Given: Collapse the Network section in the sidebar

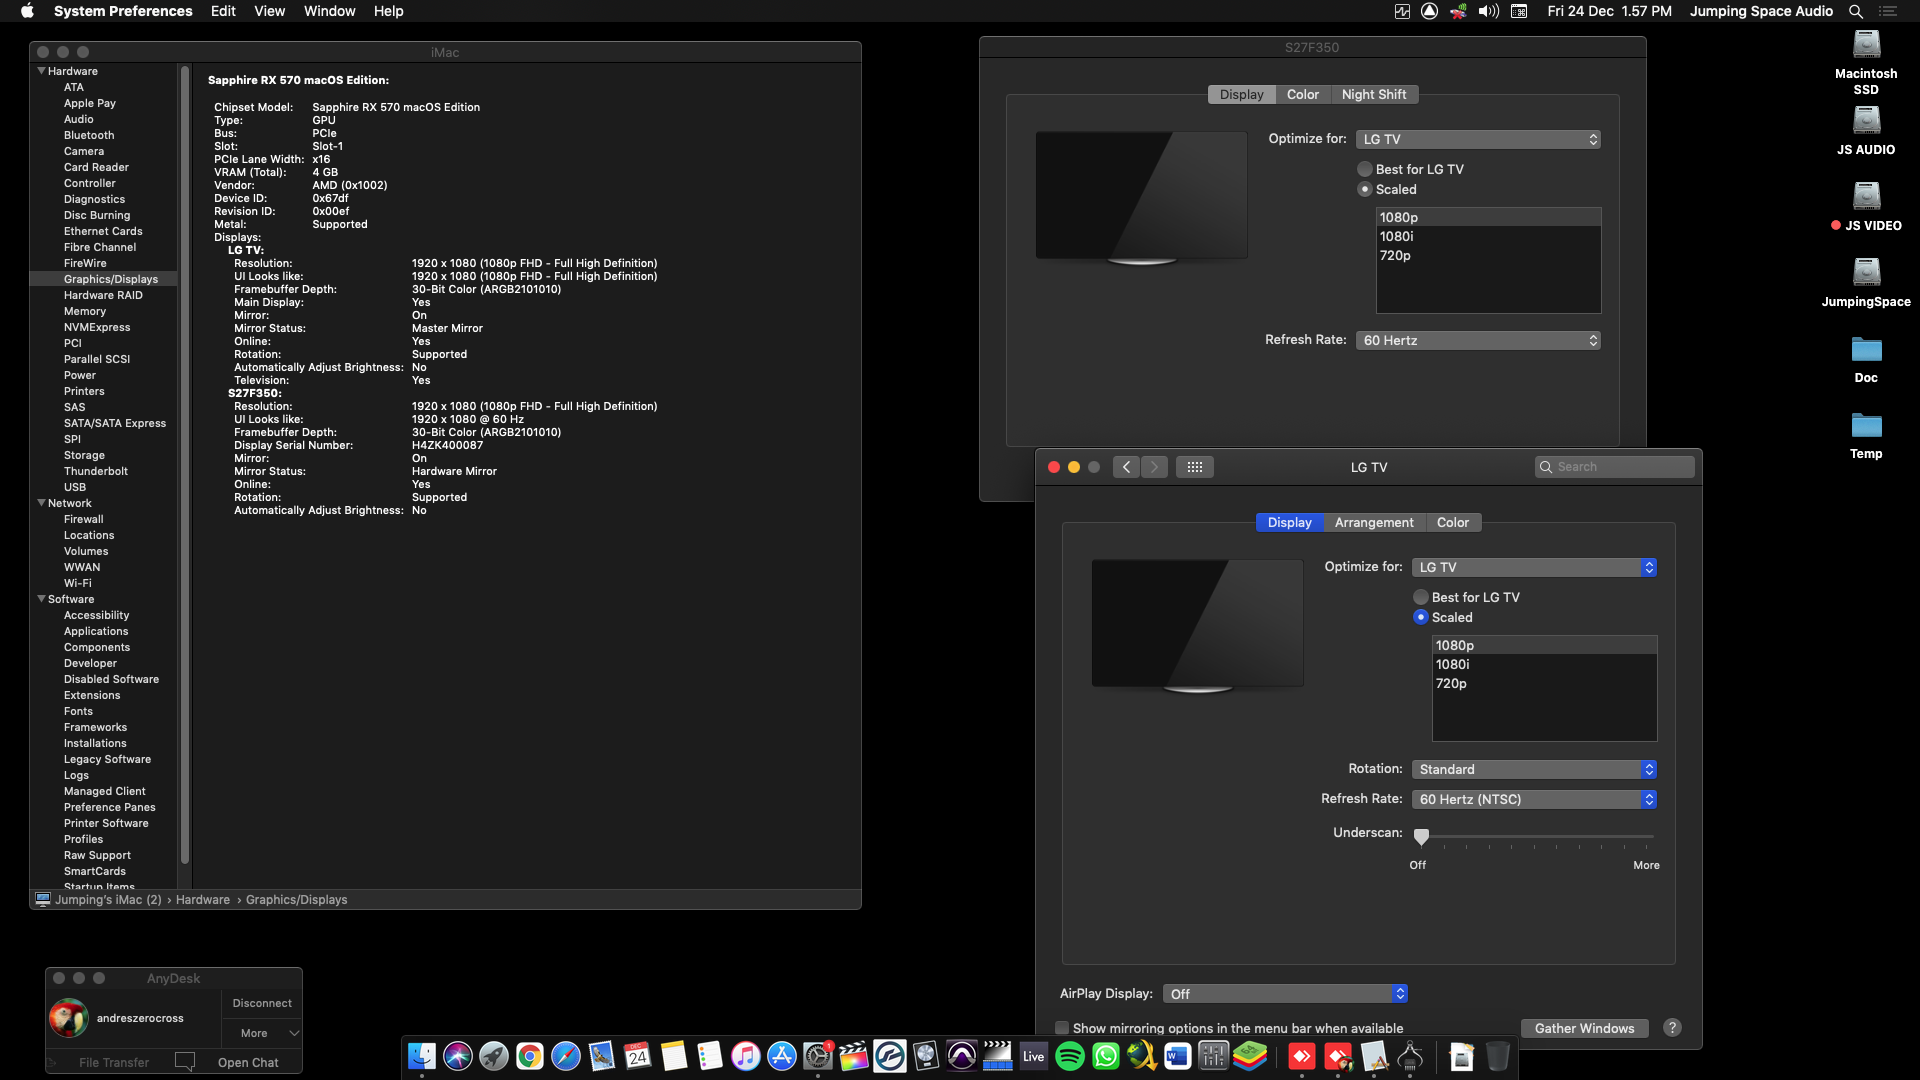Looking at the screenshot, I should (x=41, y=503).
